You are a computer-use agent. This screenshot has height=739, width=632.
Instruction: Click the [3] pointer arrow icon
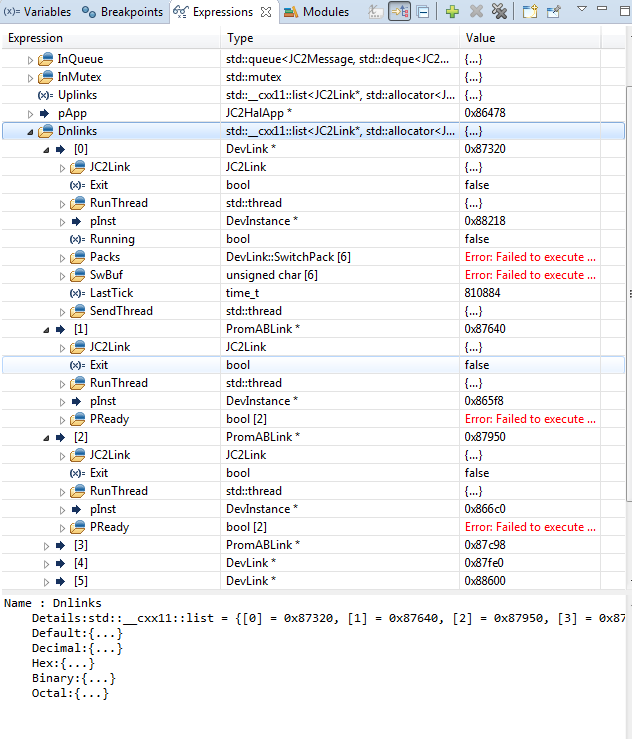(x=60, y=545)
